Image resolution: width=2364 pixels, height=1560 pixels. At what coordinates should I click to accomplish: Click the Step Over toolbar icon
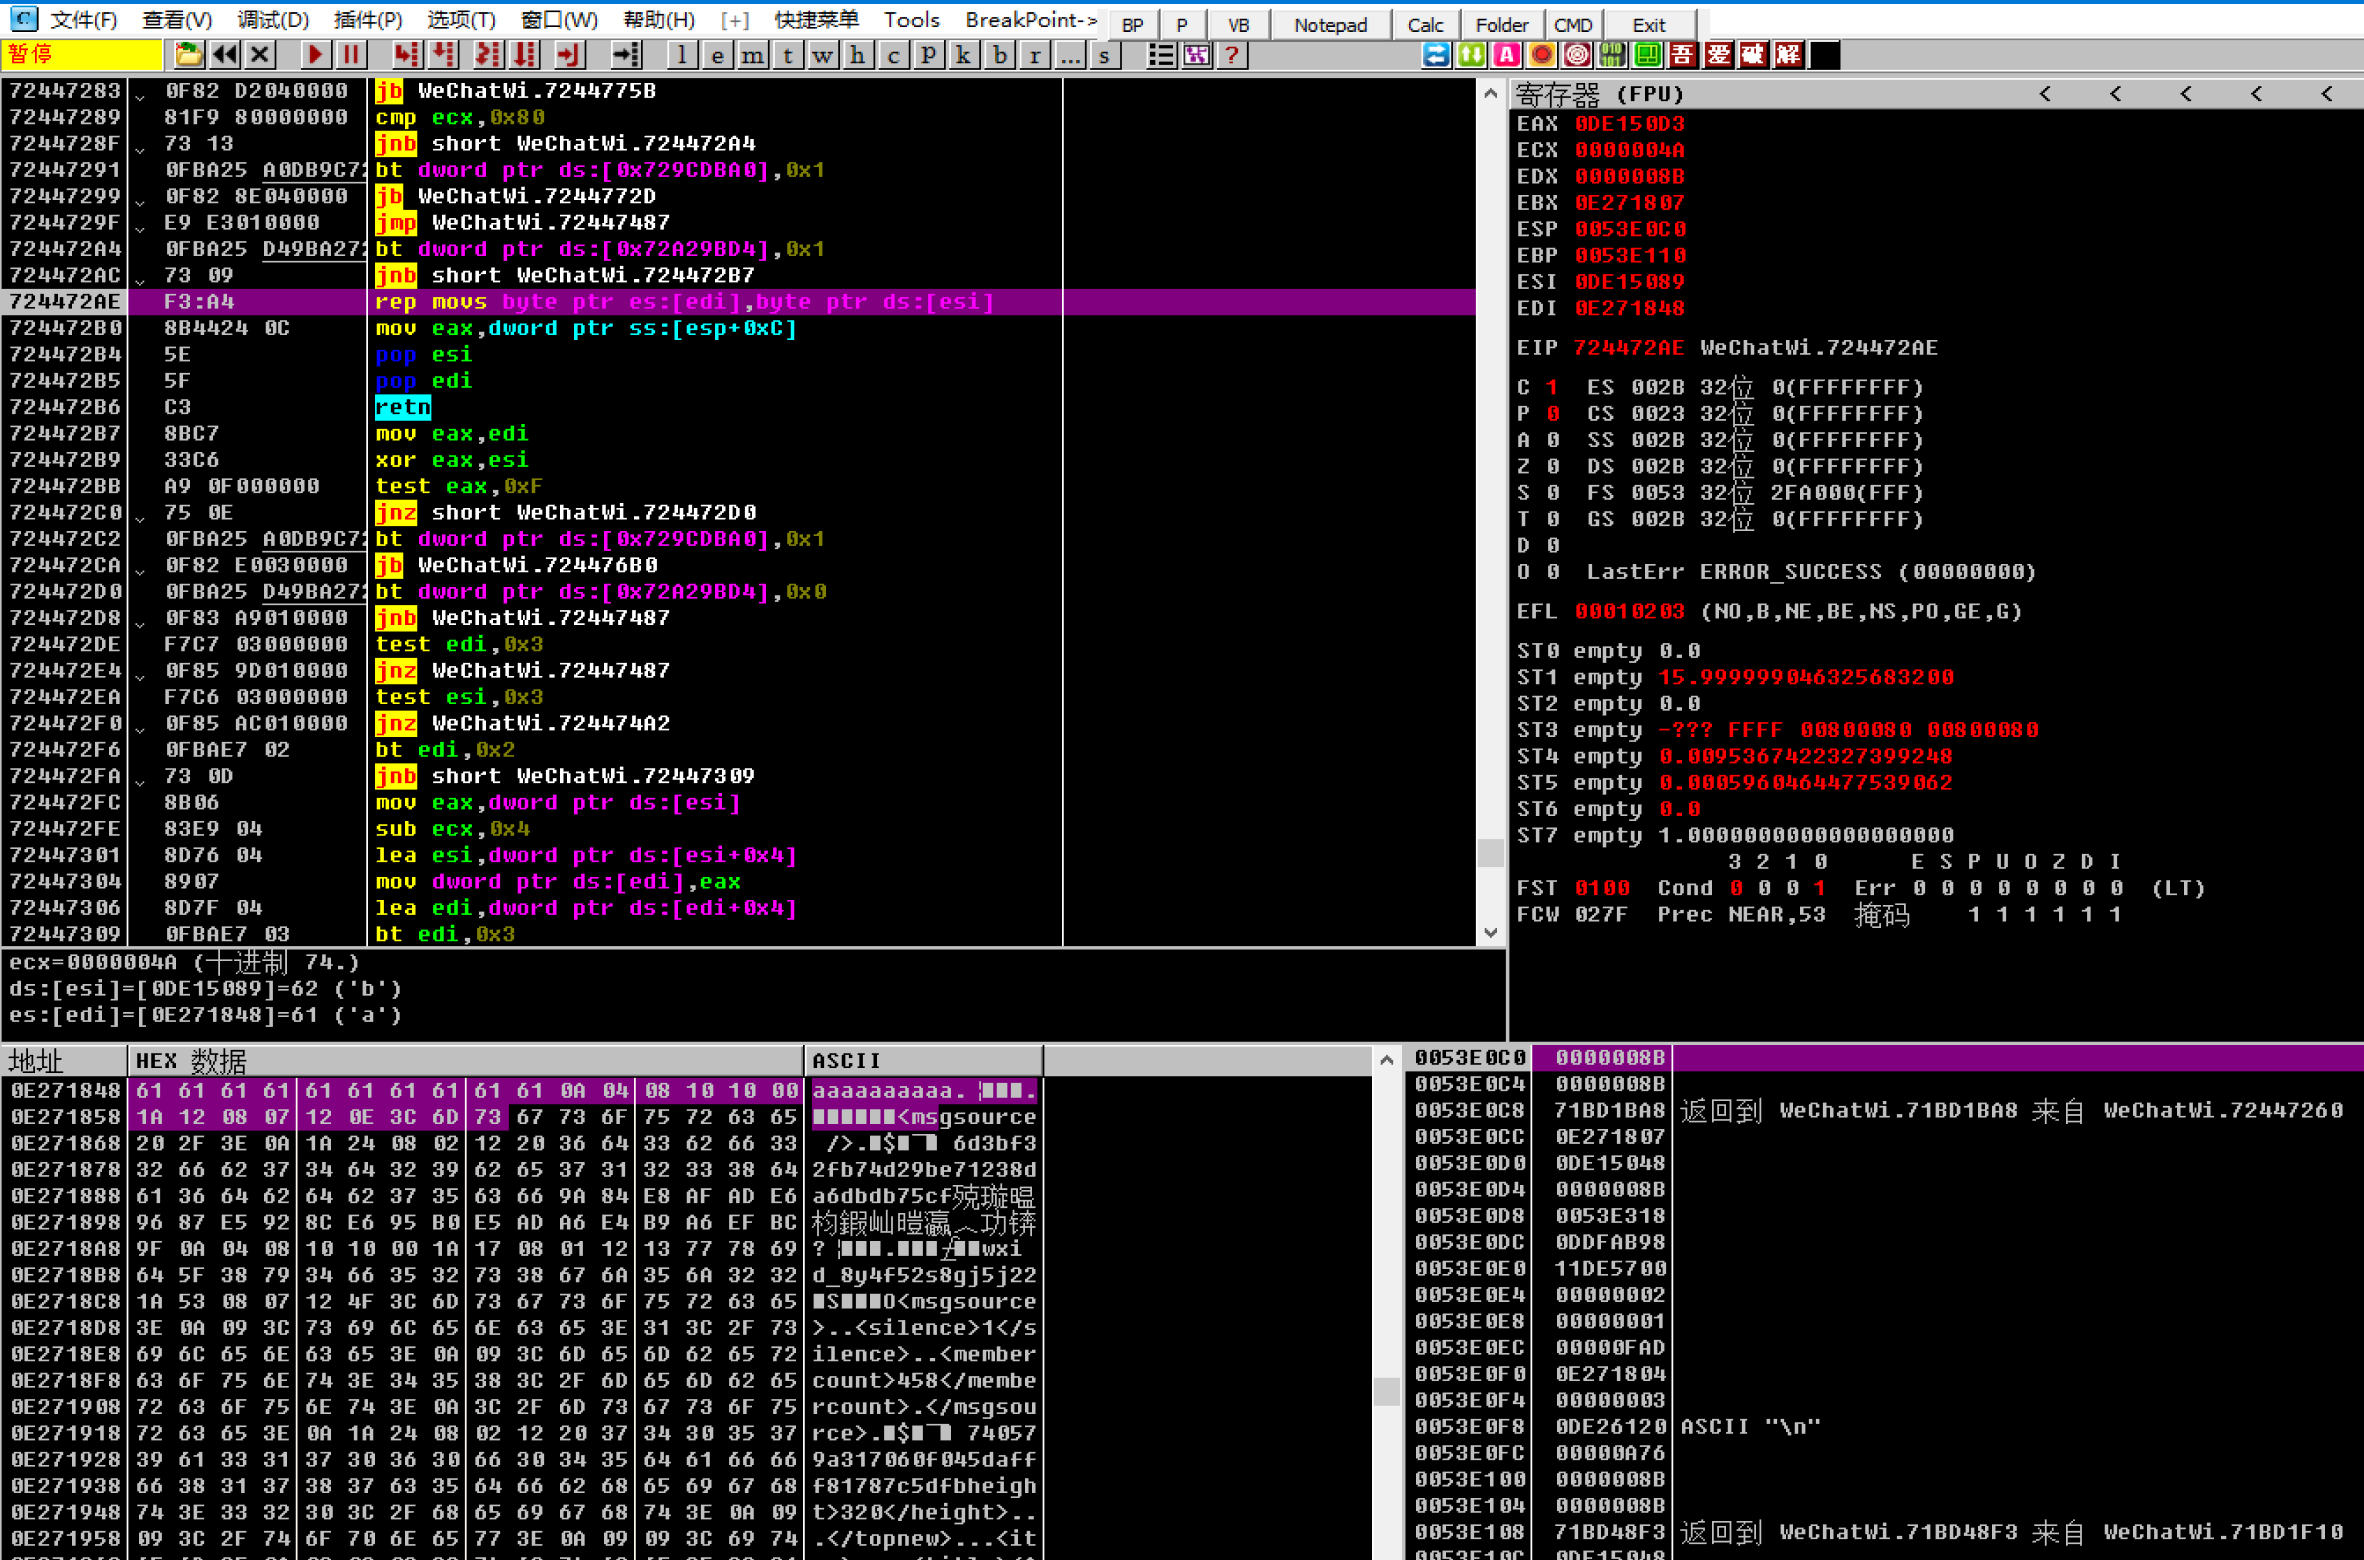441,55
